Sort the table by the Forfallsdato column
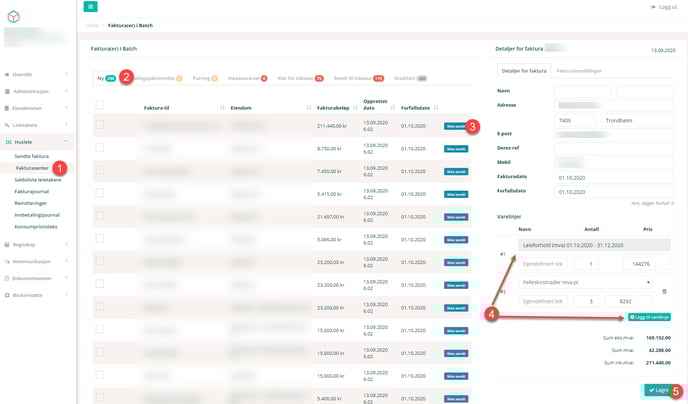The image size is (688, 404). coord(436,108)
